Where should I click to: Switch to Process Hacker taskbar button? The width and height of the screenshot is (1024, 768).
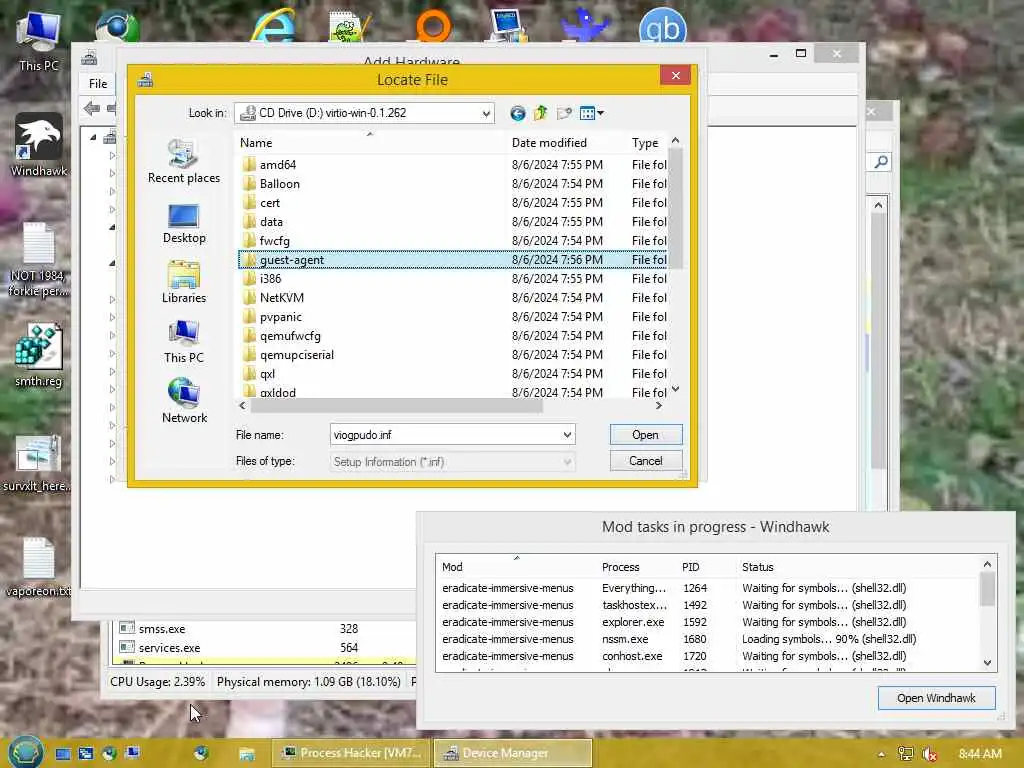[352, 753]
